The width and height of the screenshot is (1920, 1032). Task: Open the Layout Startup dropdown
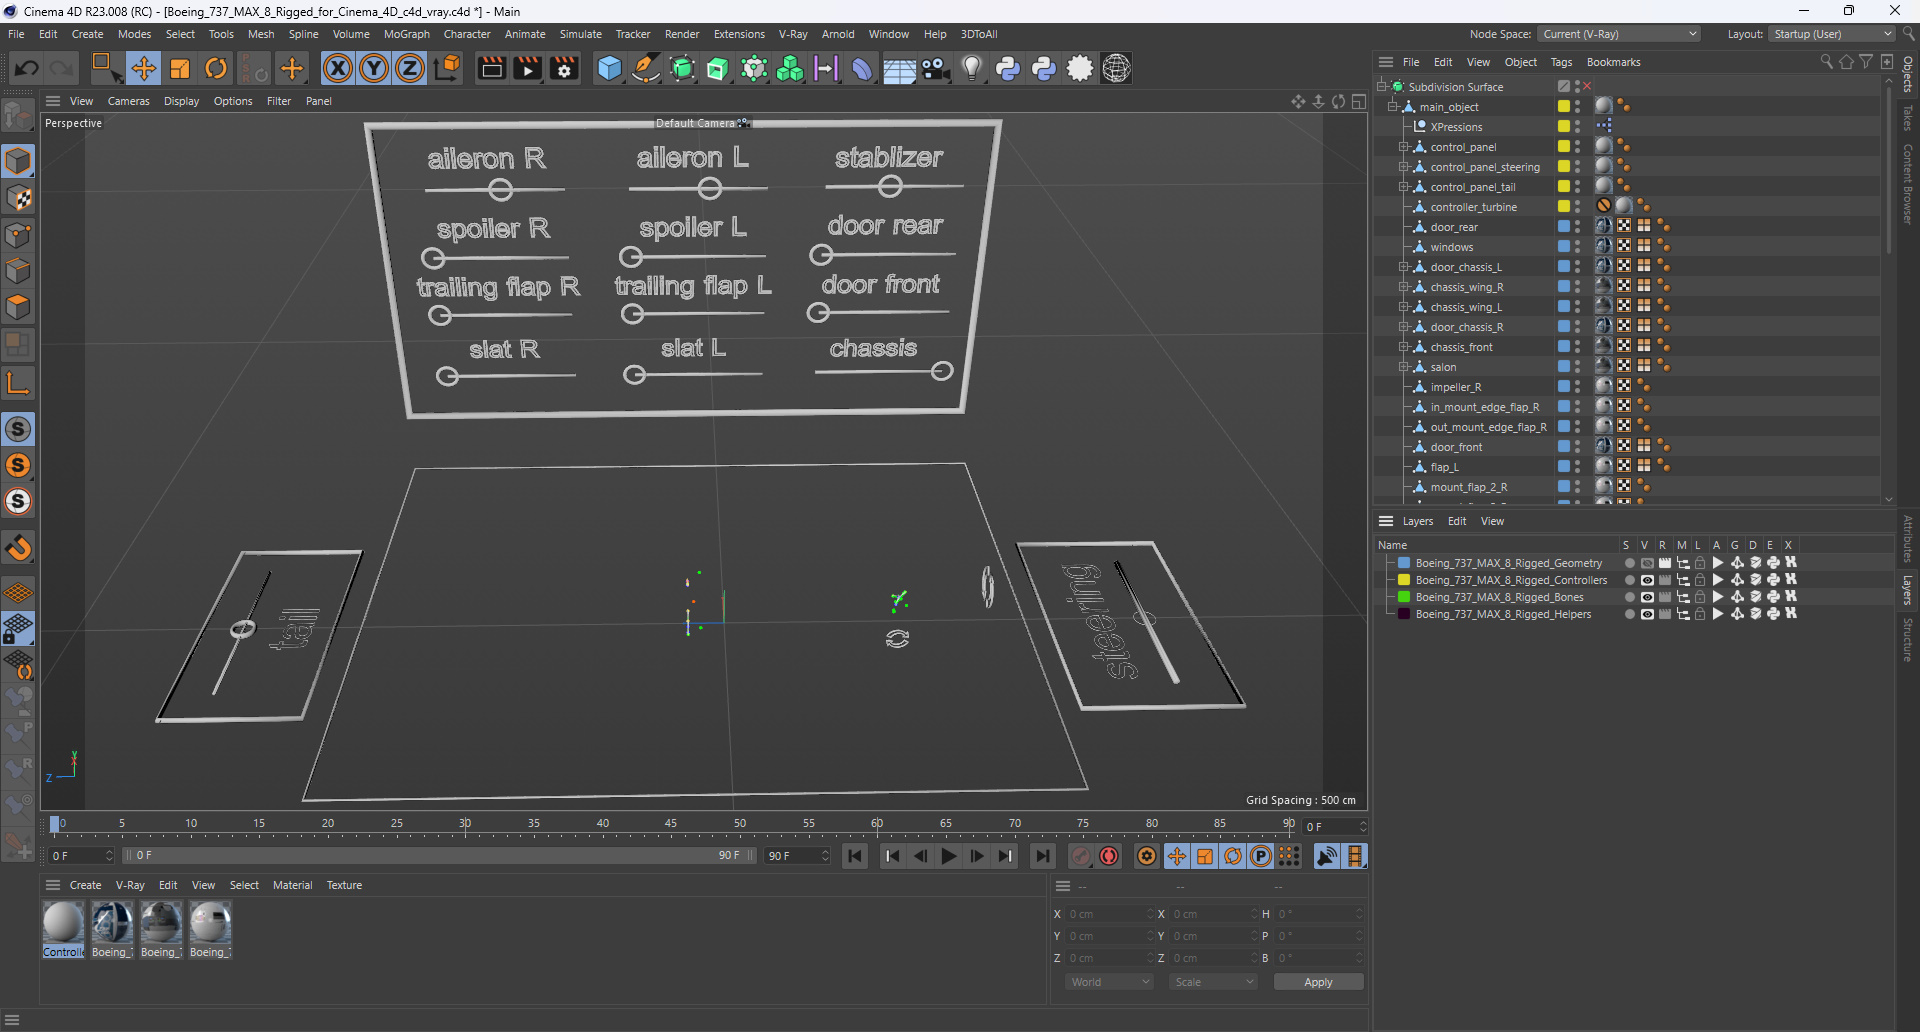(x=1830, y=34)
